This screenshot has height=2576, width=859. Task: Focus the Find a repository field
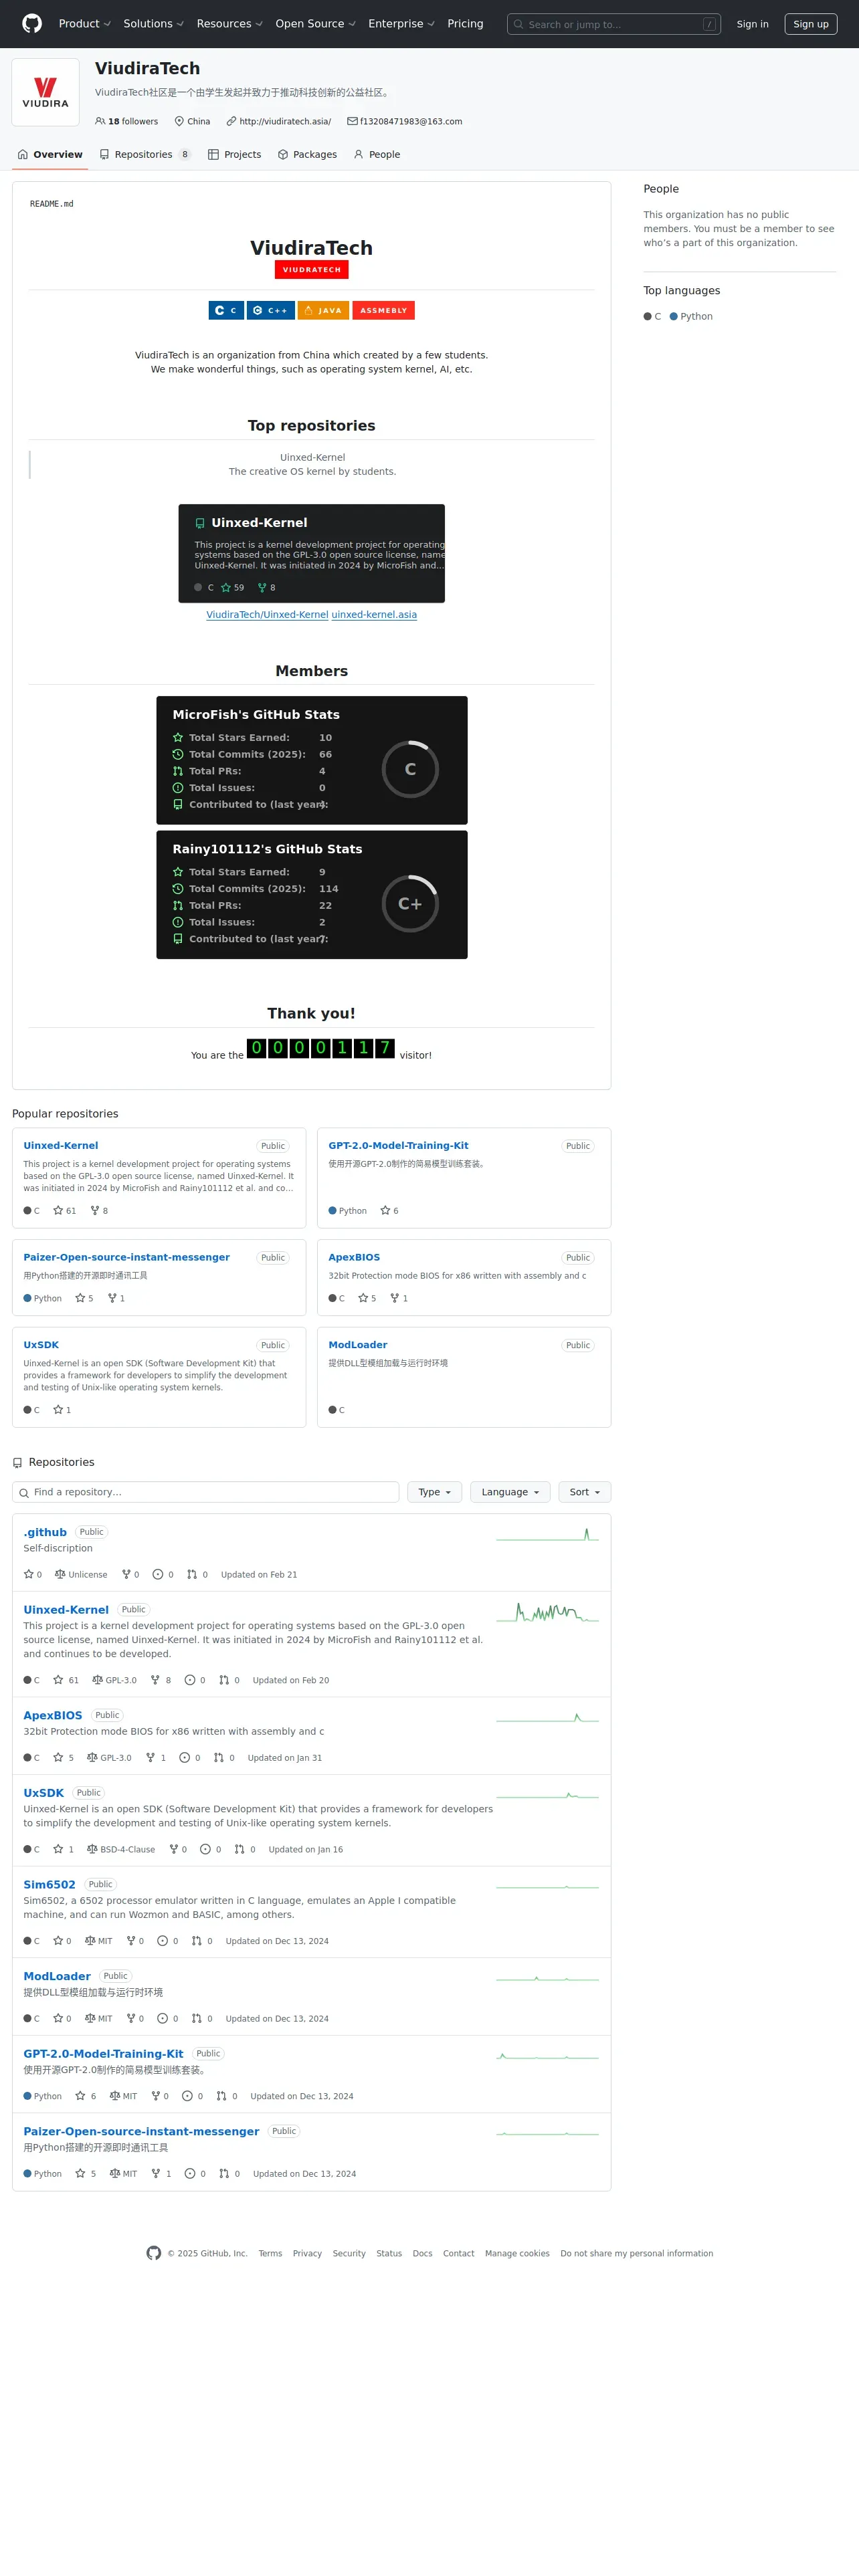pos(206,1492)
